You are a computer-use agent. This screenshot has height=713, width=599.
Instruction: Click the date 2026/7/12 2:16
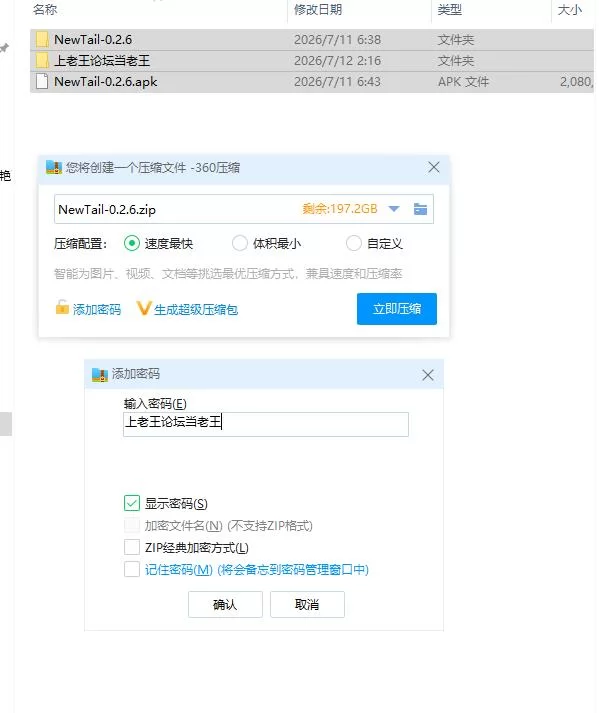(337, 60)
